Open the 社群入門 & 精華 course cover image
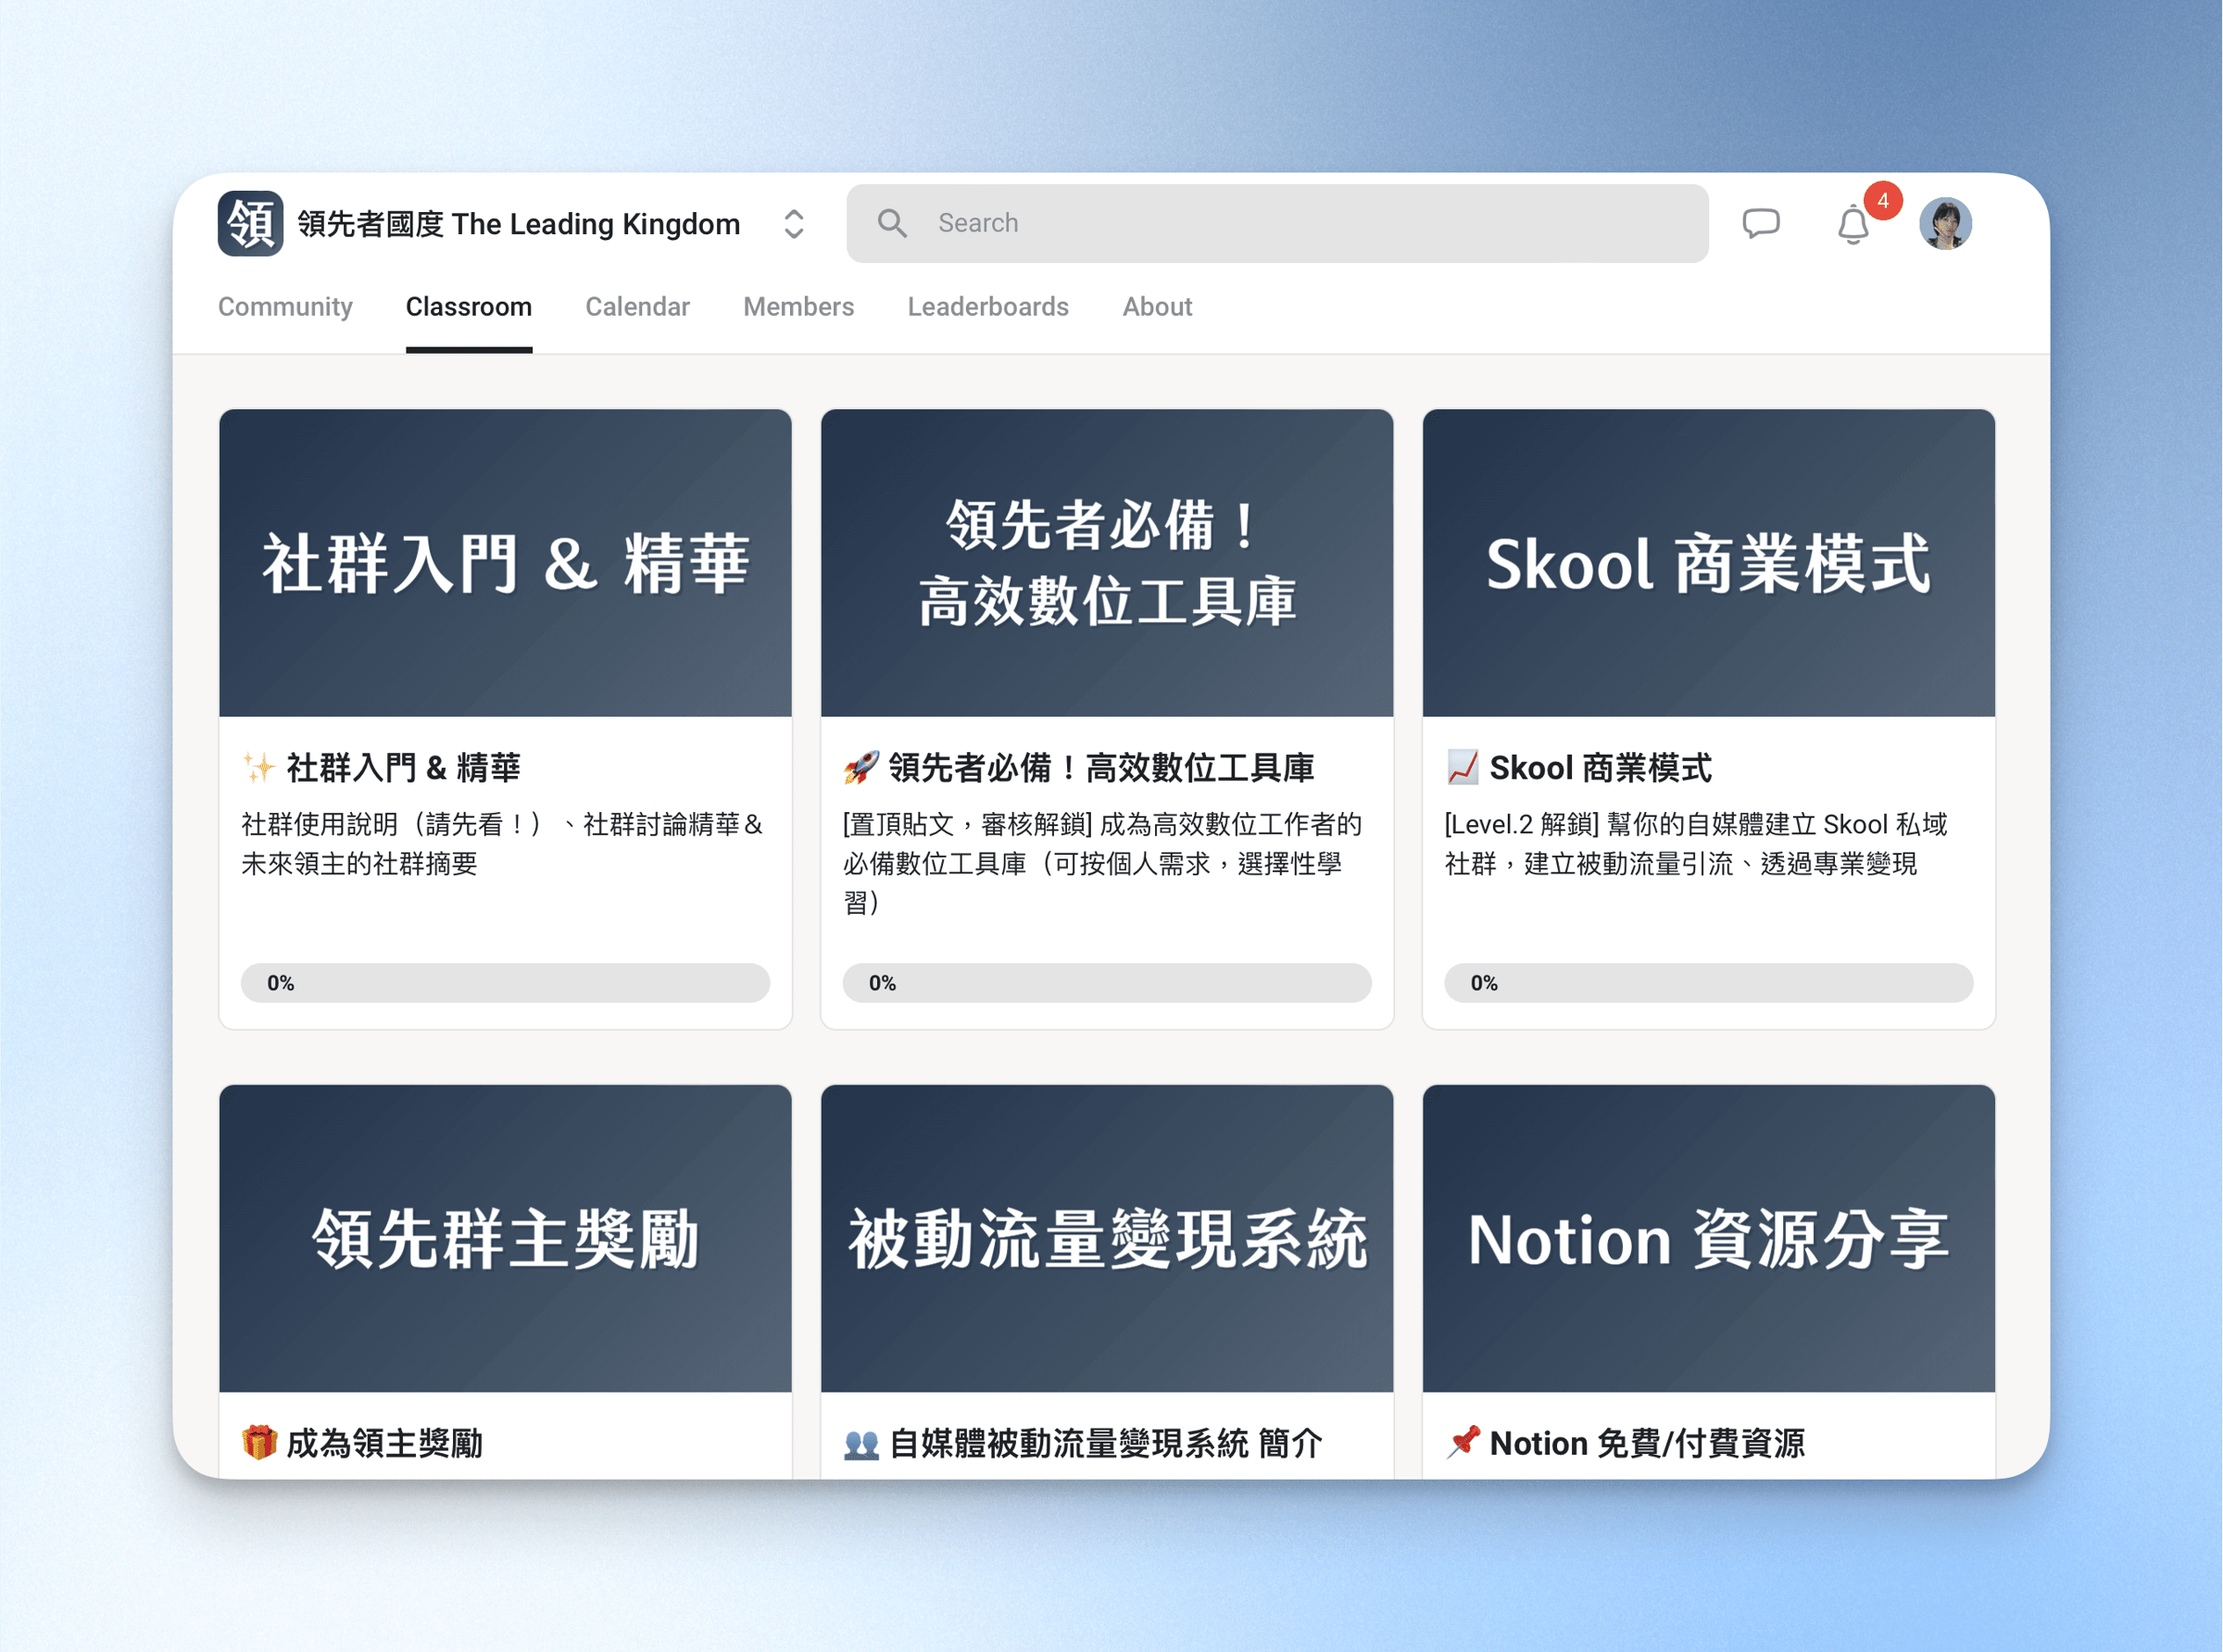The image size is (2223, 1652). (505, 562)
